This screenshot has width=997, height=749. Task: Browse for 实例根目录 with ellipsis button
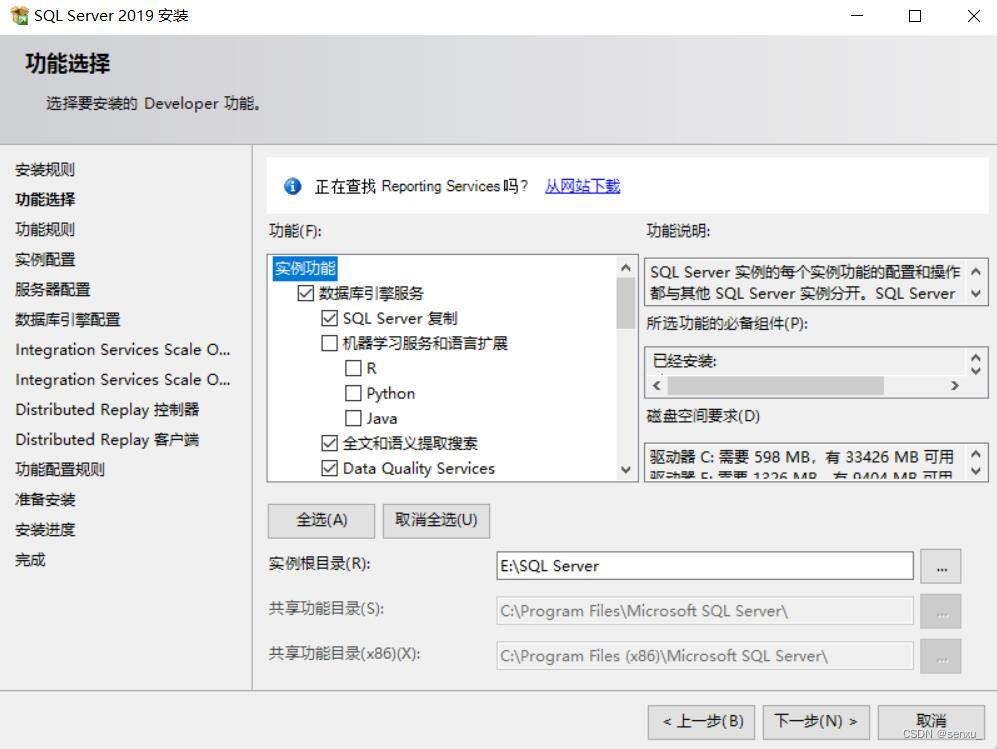941,566
